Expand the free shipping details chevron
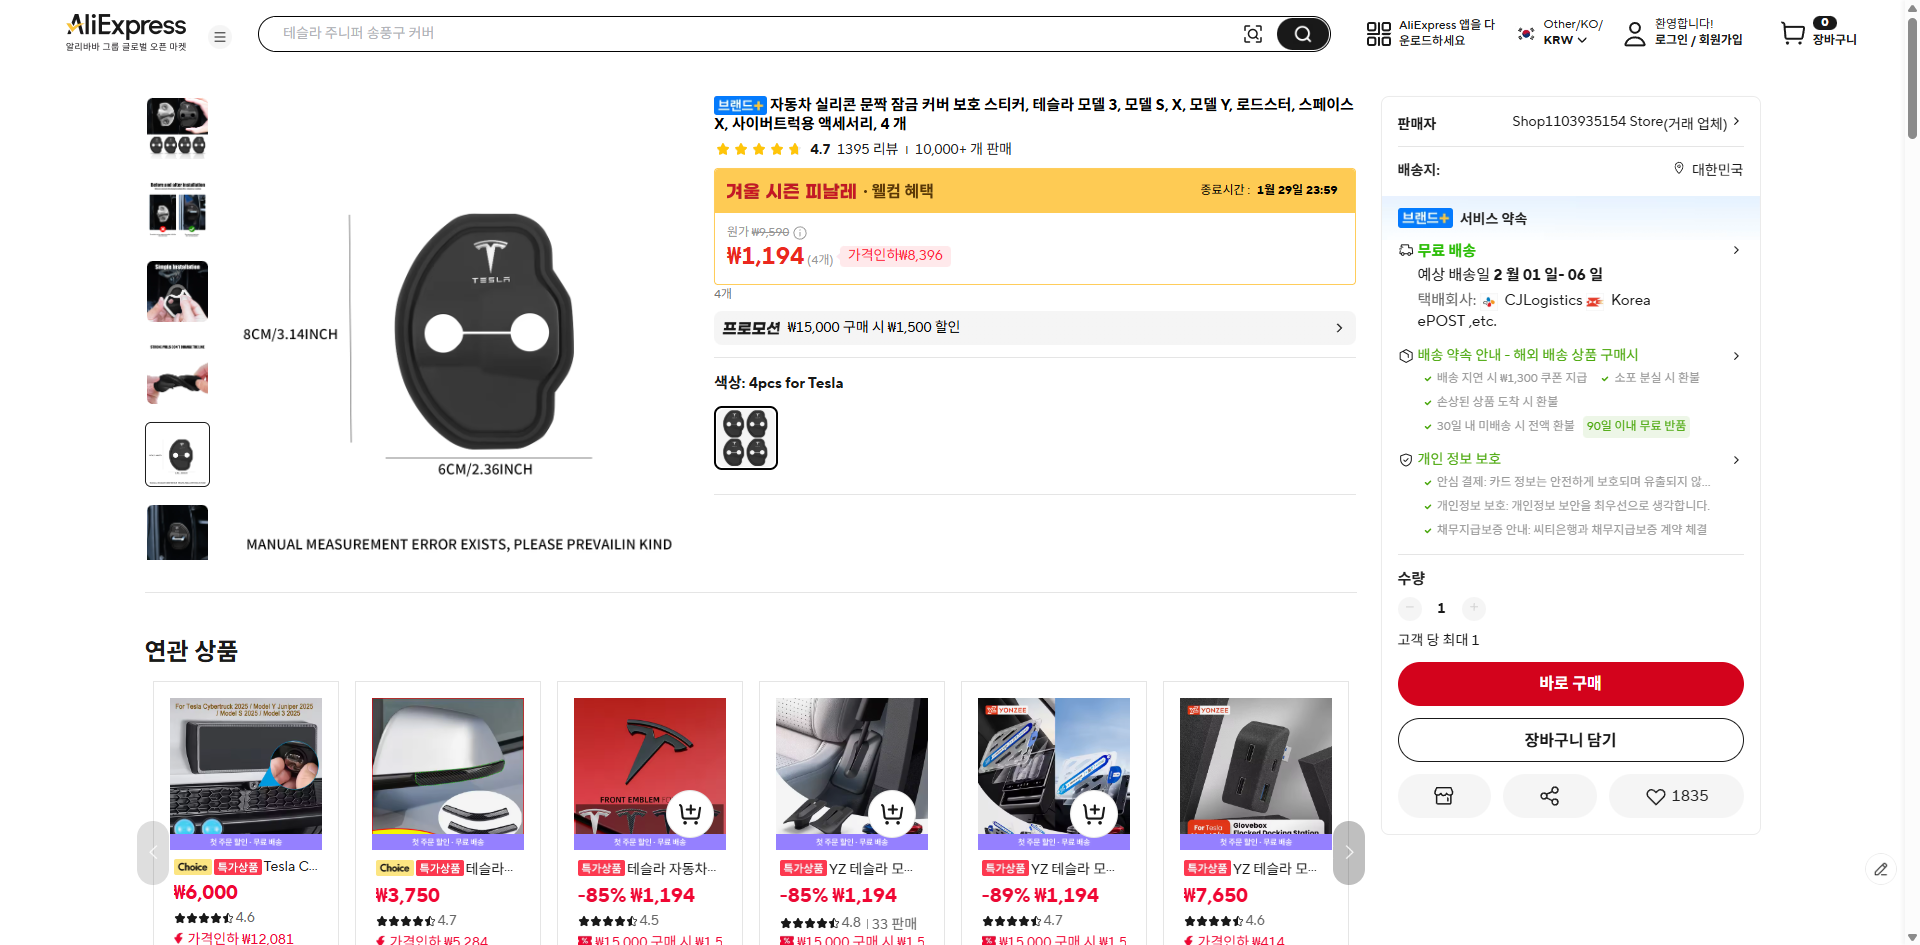Viewport: 1920px width, 945px height. pyautogui.click(x=1736, y=250)
